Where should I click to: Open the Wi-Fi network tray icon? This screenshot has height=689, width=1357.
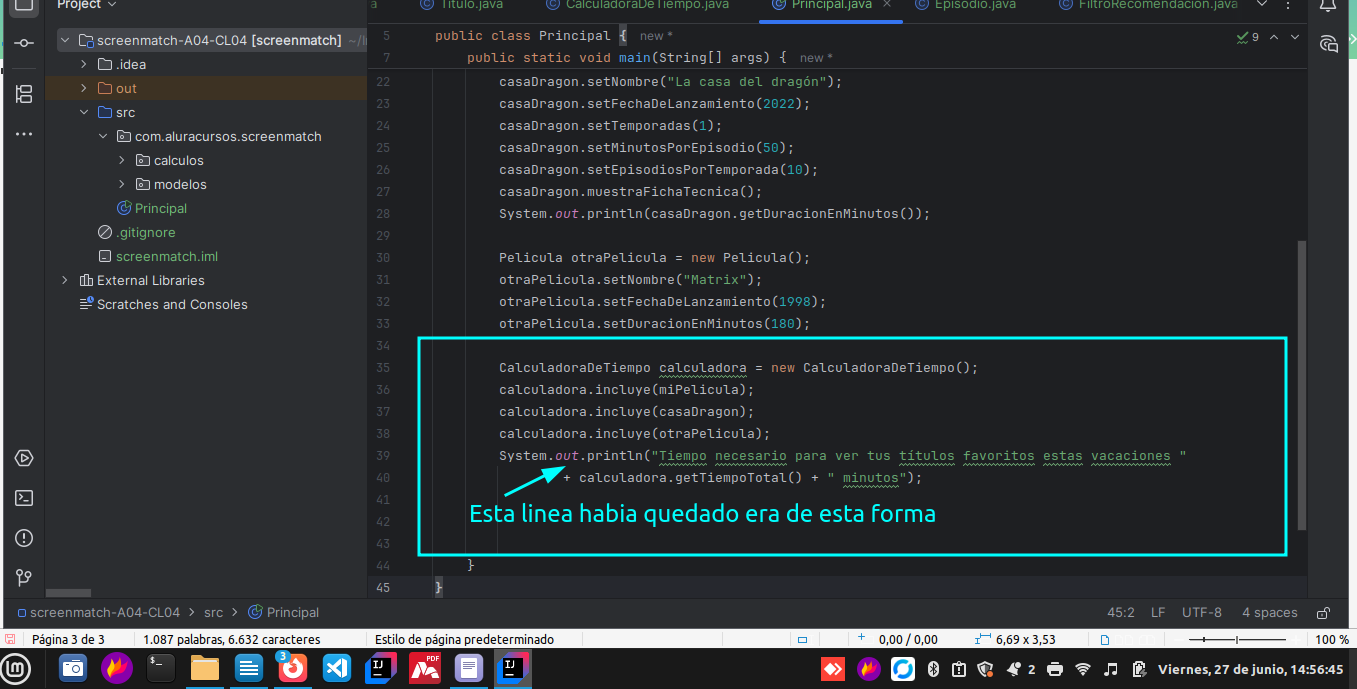pos(1083,668)
